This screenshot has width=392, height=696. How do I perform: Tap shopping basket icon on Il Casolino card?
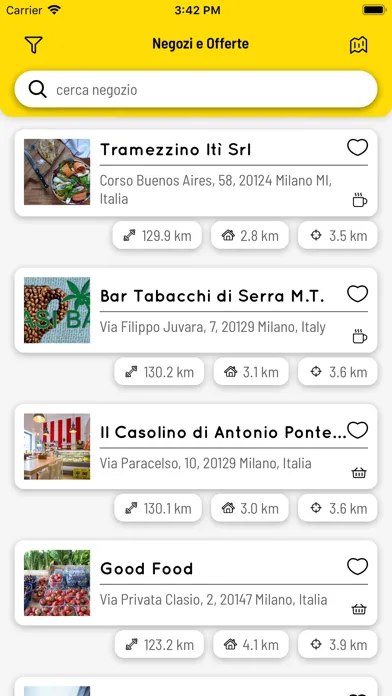[x=359, y=473]
